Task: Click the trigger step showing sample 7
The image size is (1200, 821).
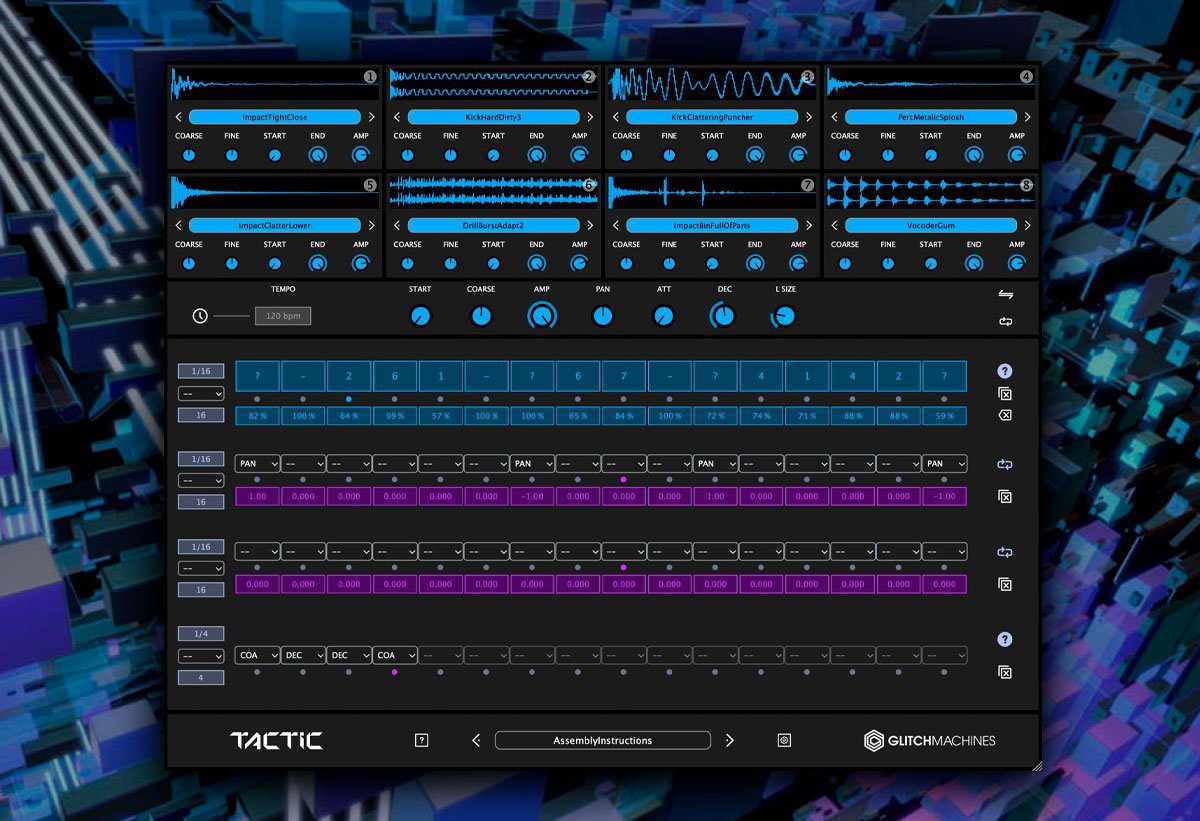Action: [x=624, y=376]
